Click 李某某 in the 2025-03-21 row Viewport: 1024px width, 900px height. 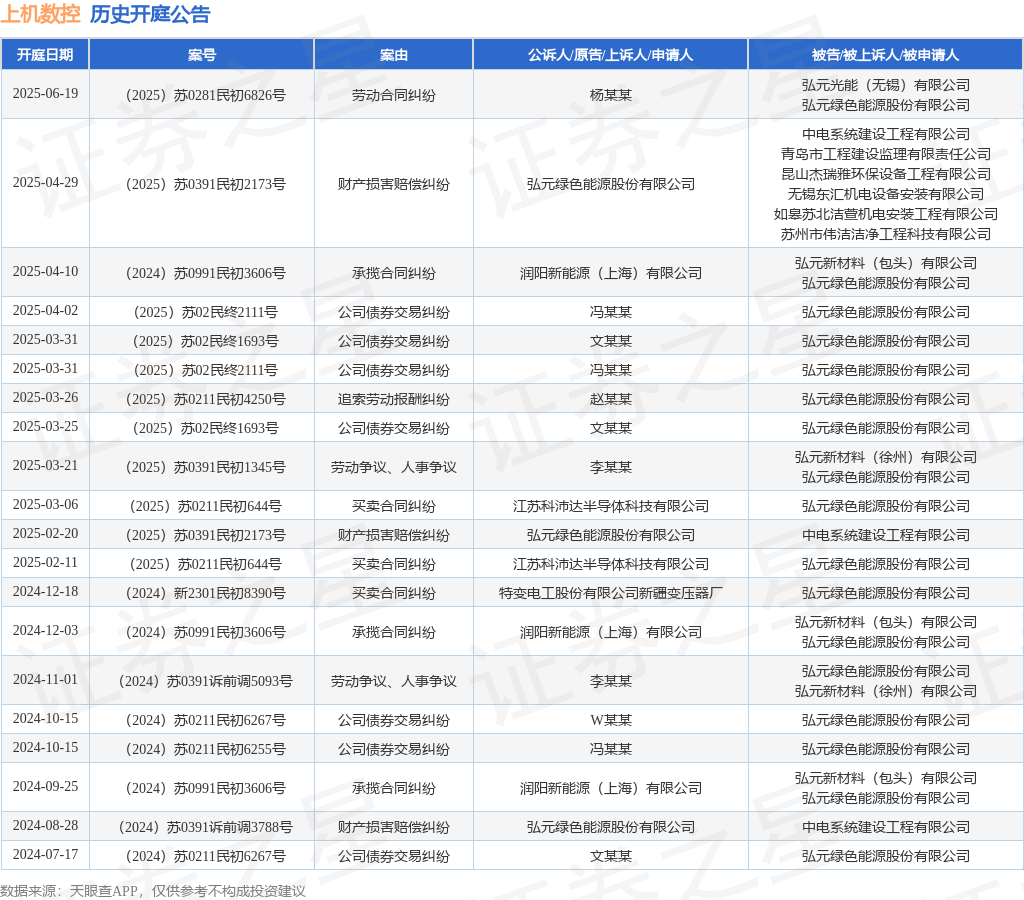(x=611, y=467)
